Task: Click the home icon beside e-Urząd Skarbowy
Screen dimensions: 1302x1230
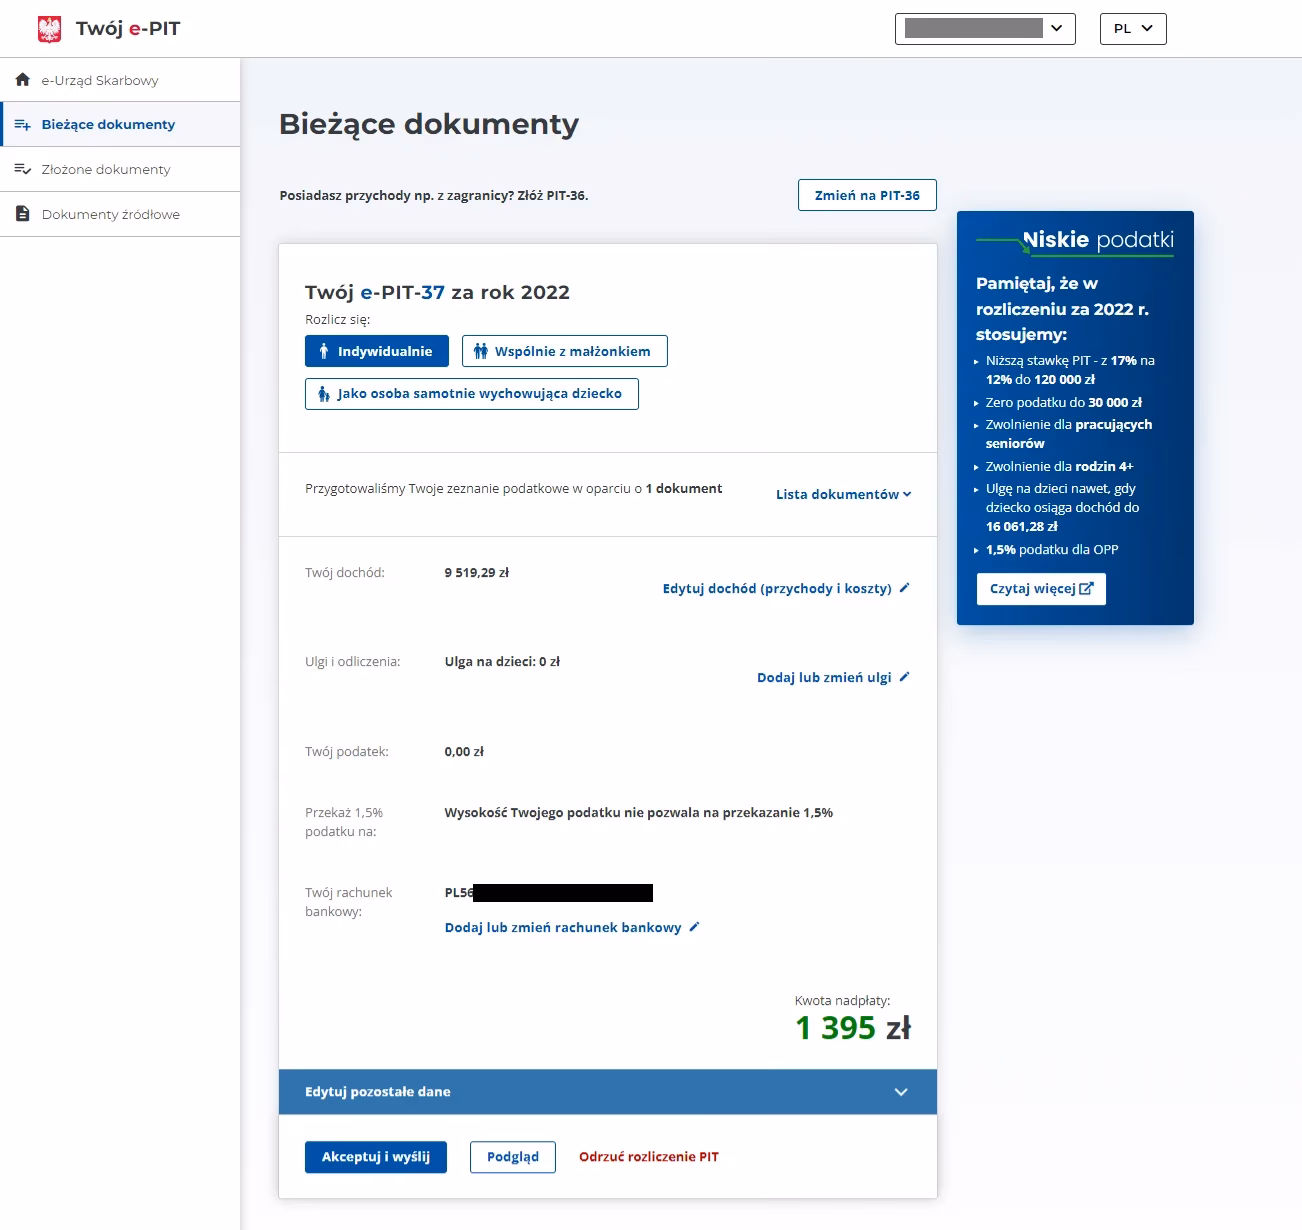Action: 22,78
